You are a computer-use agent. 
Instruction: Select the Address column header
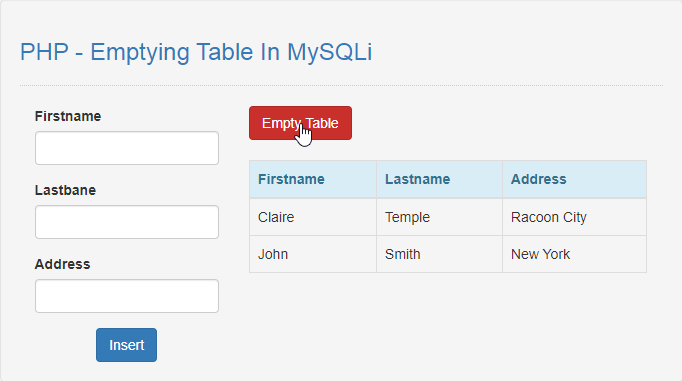(575, 179)
